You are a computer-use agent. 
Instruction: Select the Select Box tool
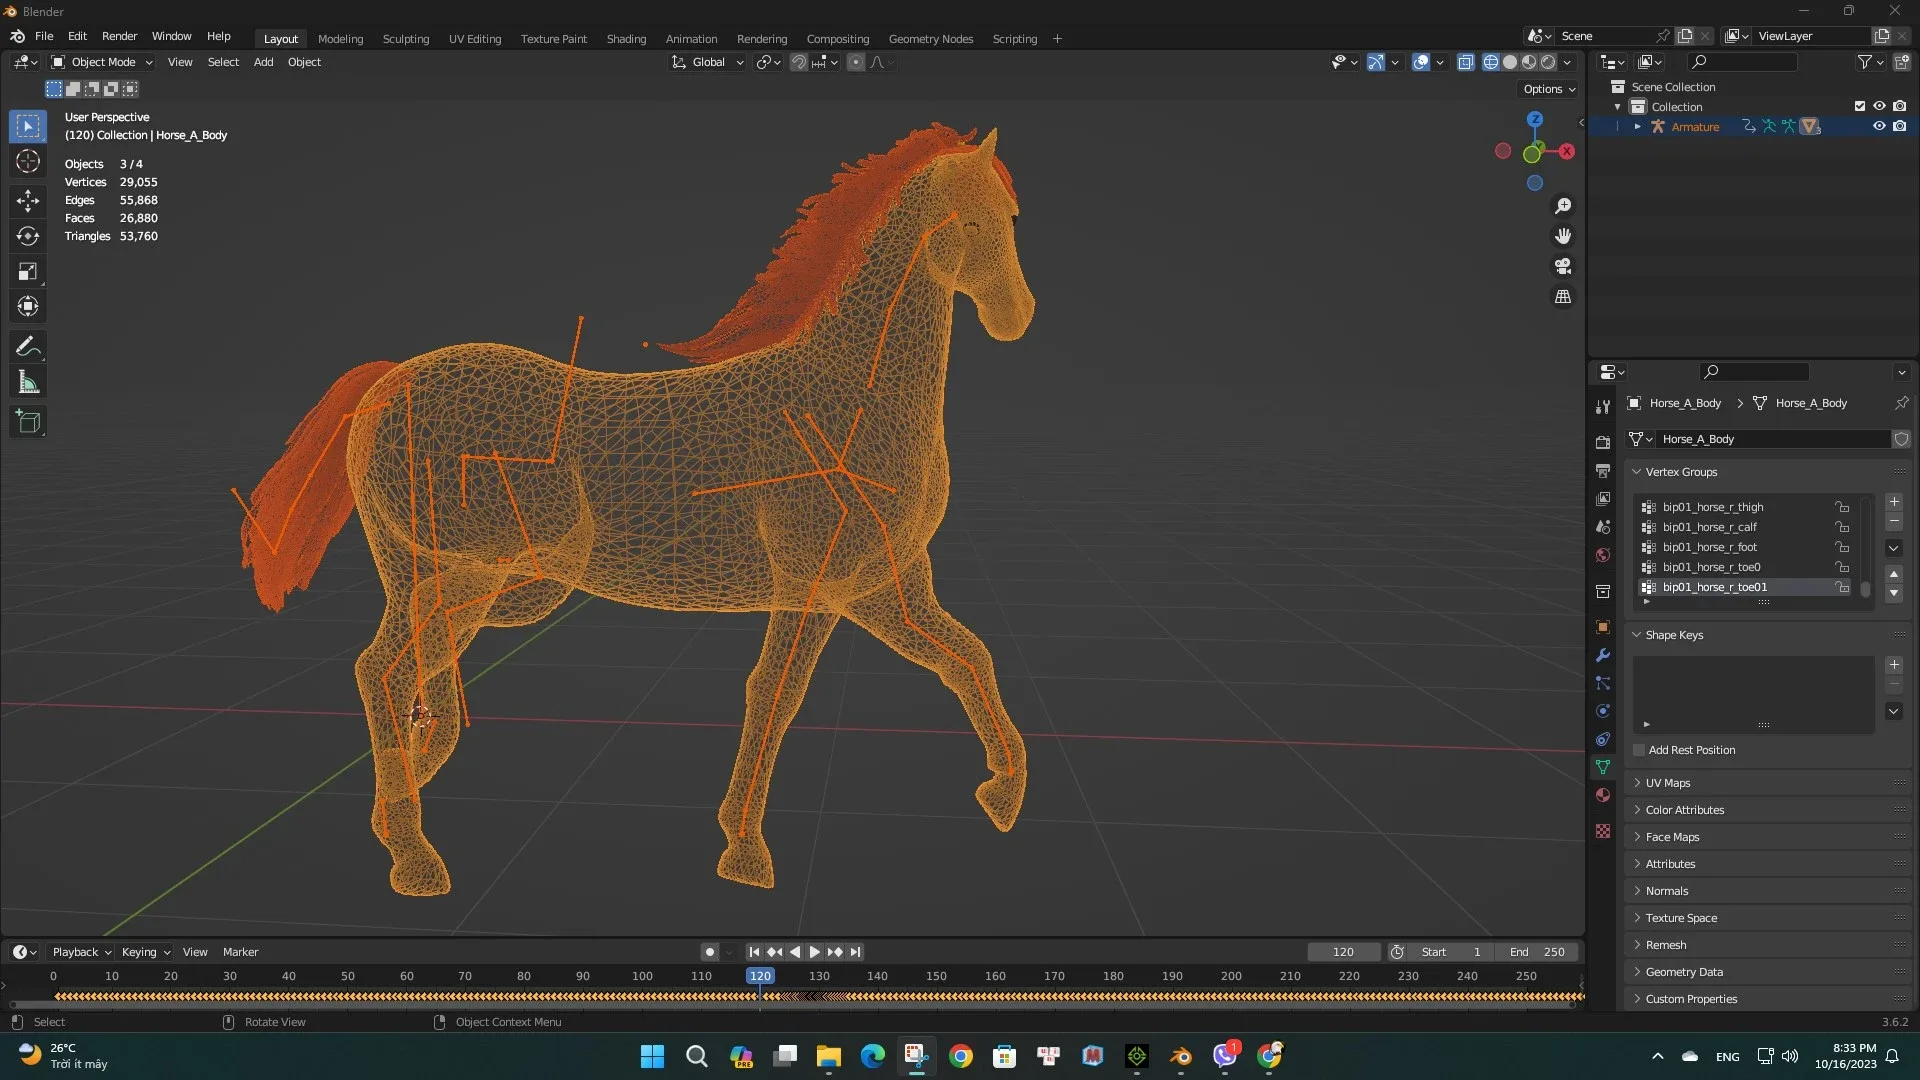(28, 126)
